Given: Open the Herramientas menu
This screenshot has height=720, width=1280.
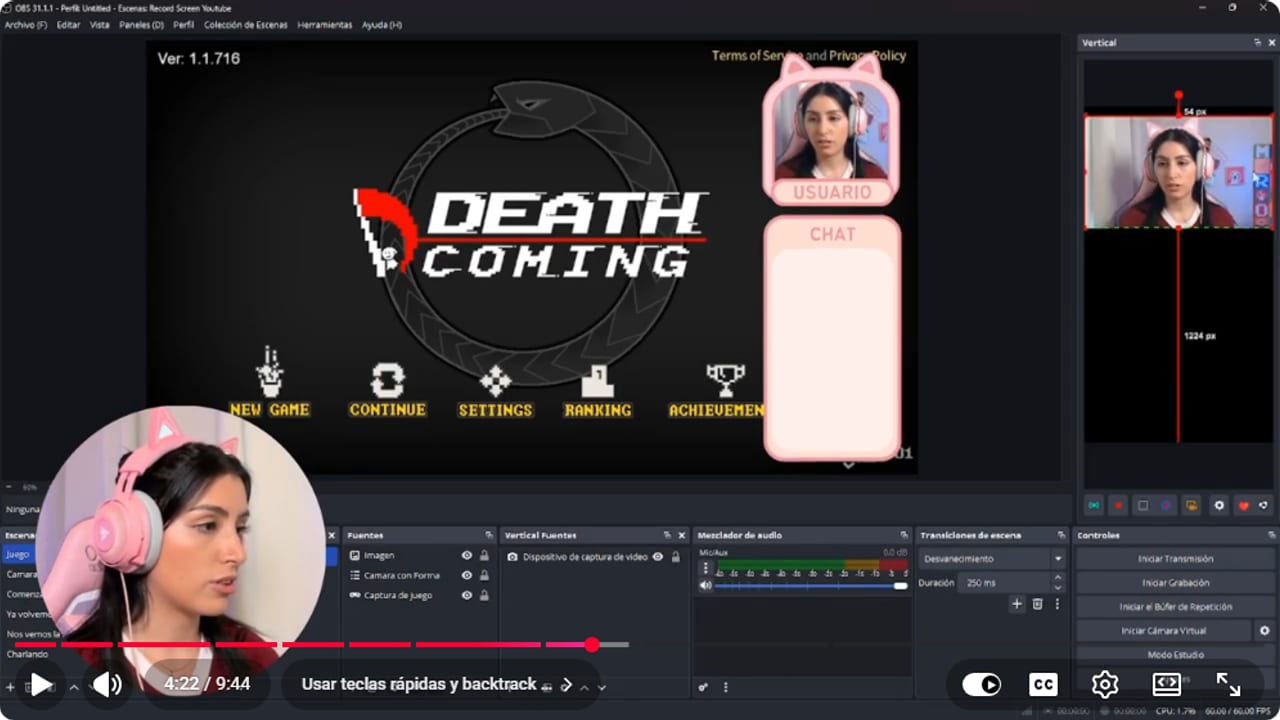Looking at the screenshot, I should click(325, 25).
